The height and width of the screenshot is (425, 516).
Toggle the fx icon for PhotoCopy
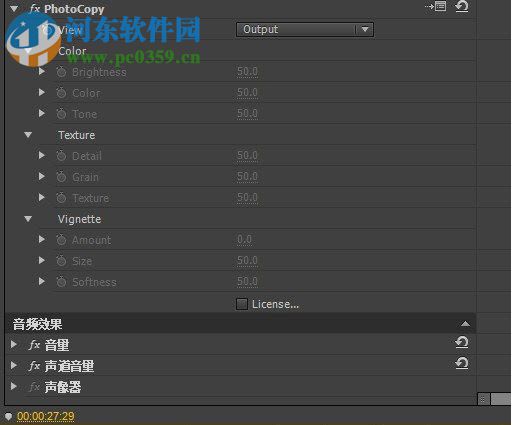click(x=35, y=8)
